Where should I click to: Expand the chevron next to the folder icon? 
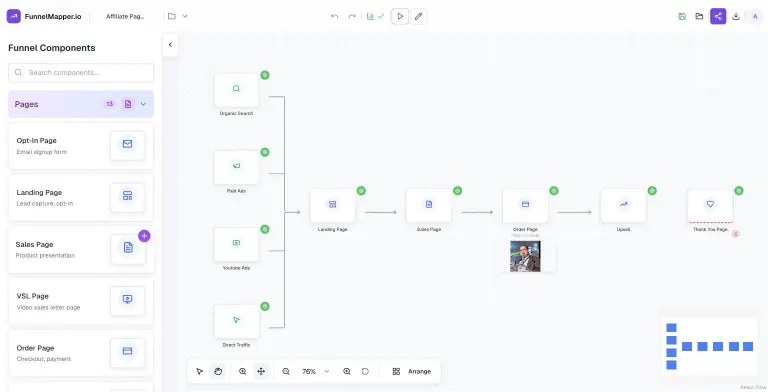(185, 16)
